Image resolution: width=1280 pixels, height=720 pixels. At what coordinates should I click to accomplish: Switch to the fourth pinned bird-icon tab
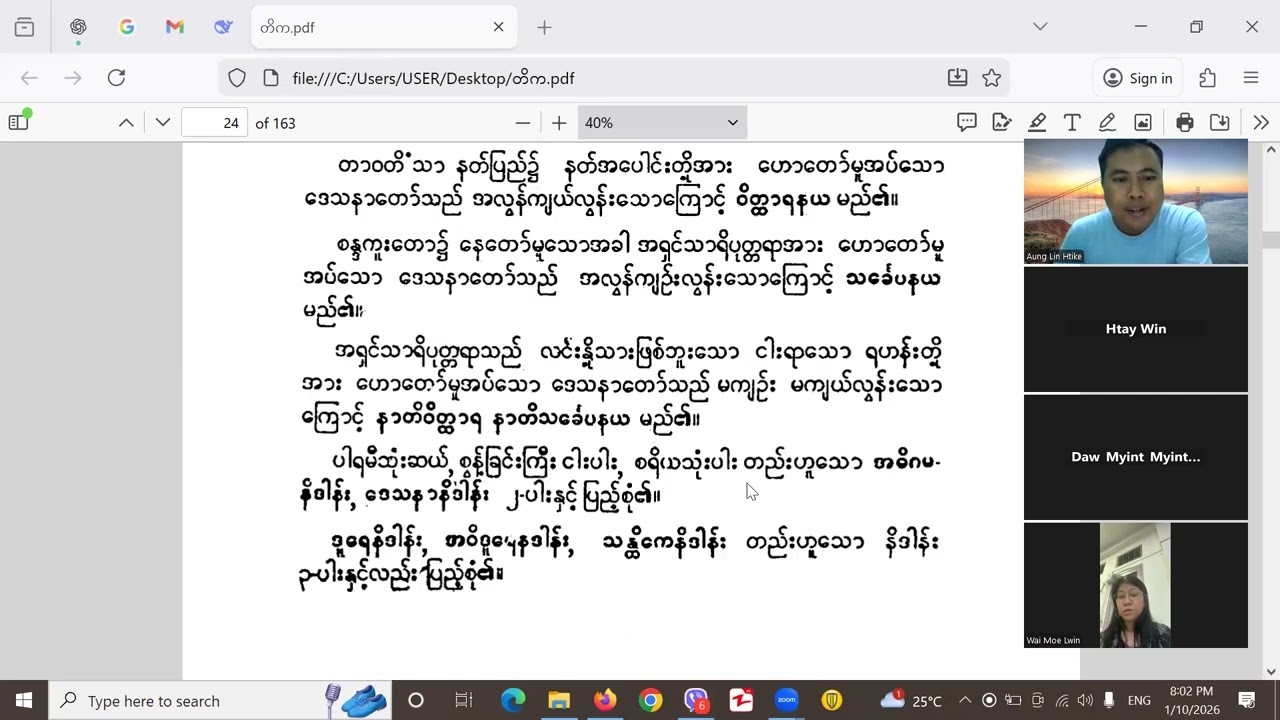(223, 27)
